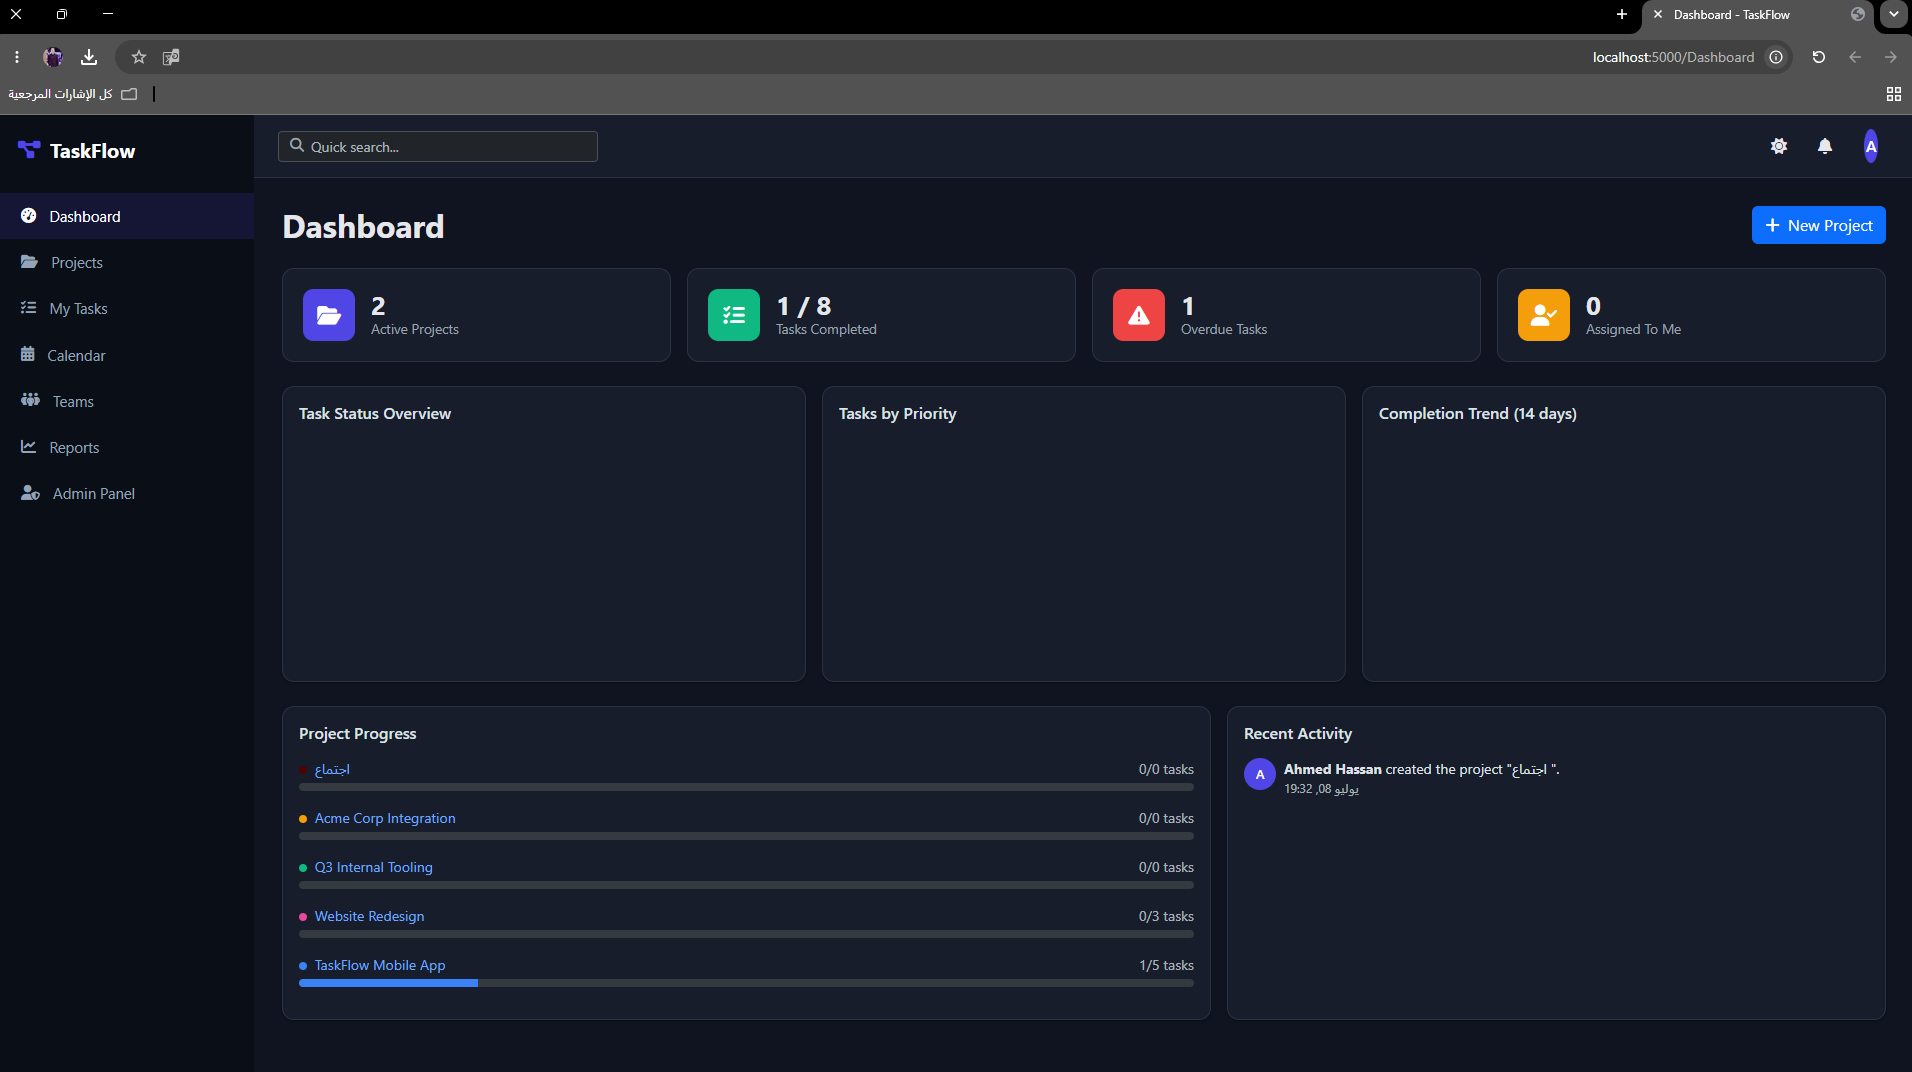Click the Calendar icon in sidebar
Screen dimensions: 1912x1072
tap(28, 355)
